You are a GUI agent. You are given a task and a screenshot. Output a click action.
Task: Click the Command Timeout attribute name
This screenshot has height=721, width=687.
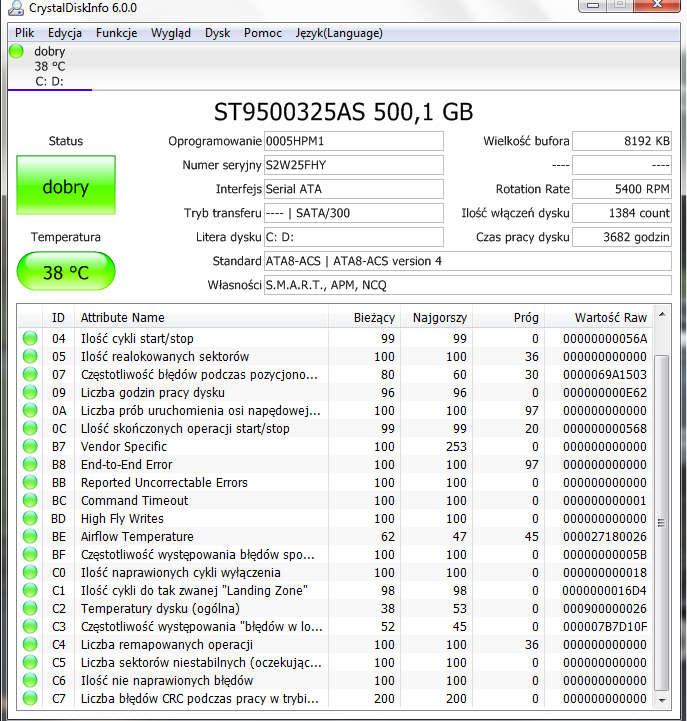134,500
